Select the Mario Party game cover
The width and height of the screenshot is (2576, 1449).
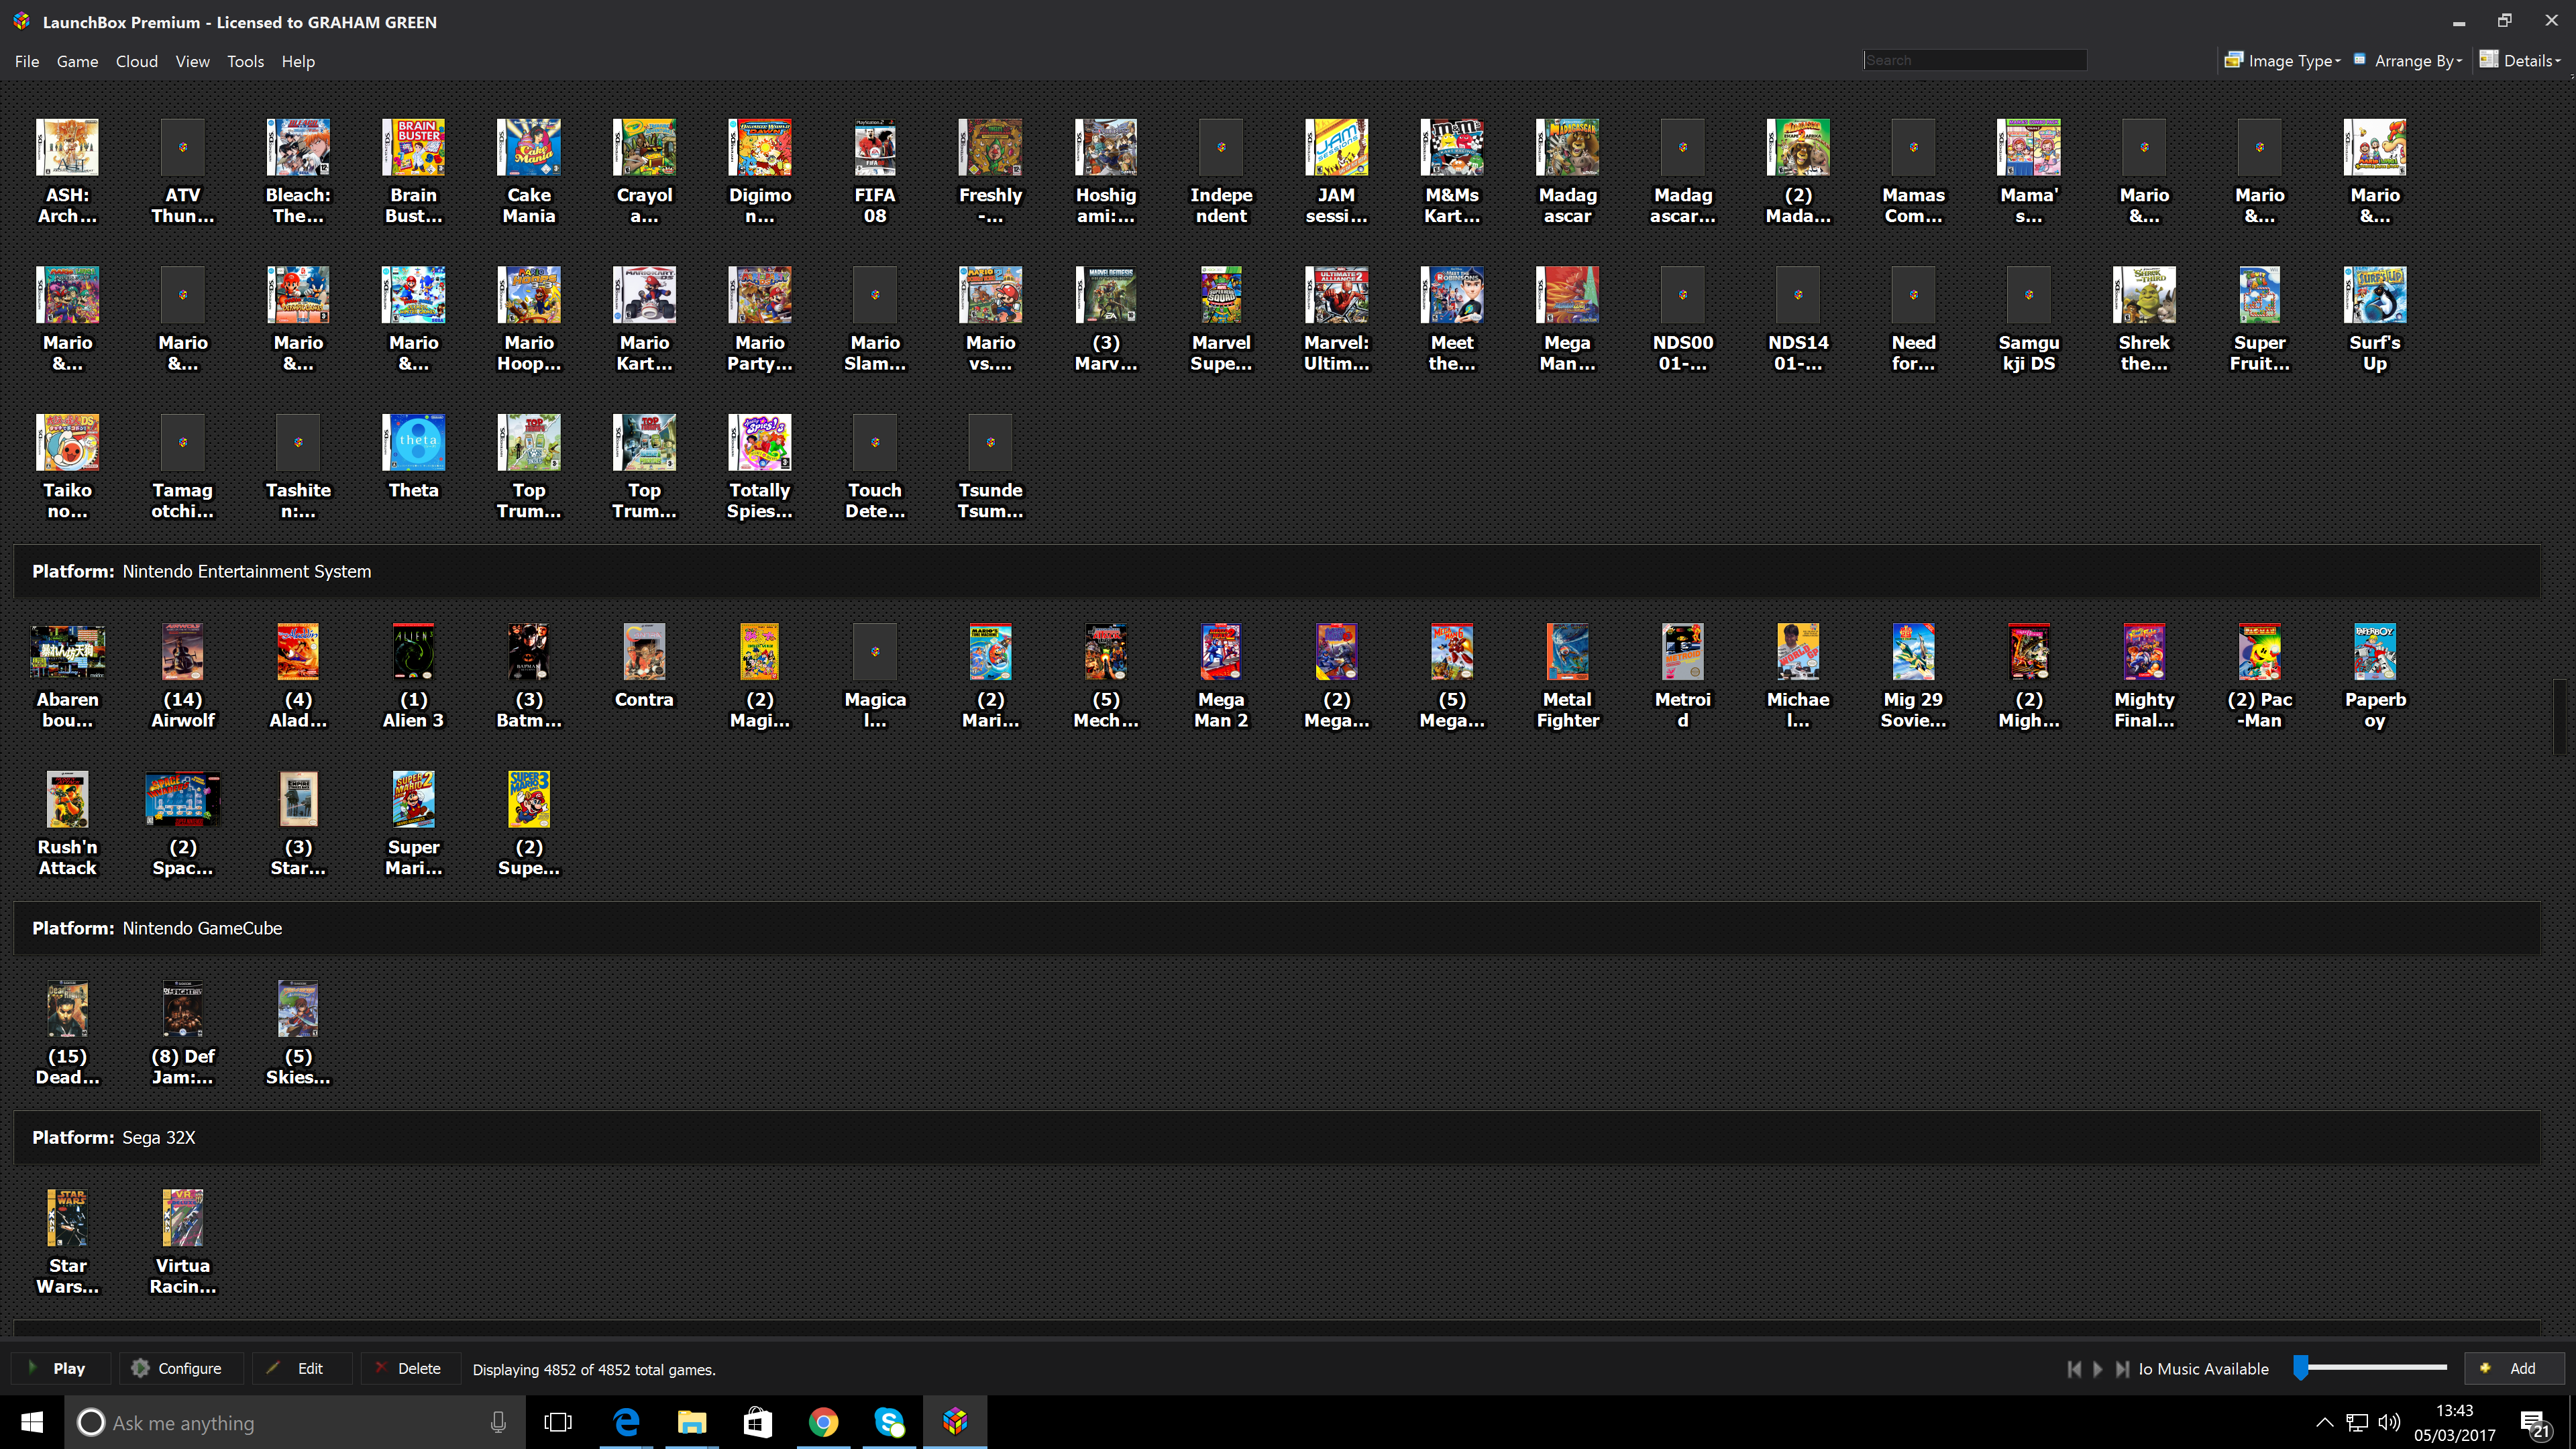pyautogui.click(x=760, y=294)
